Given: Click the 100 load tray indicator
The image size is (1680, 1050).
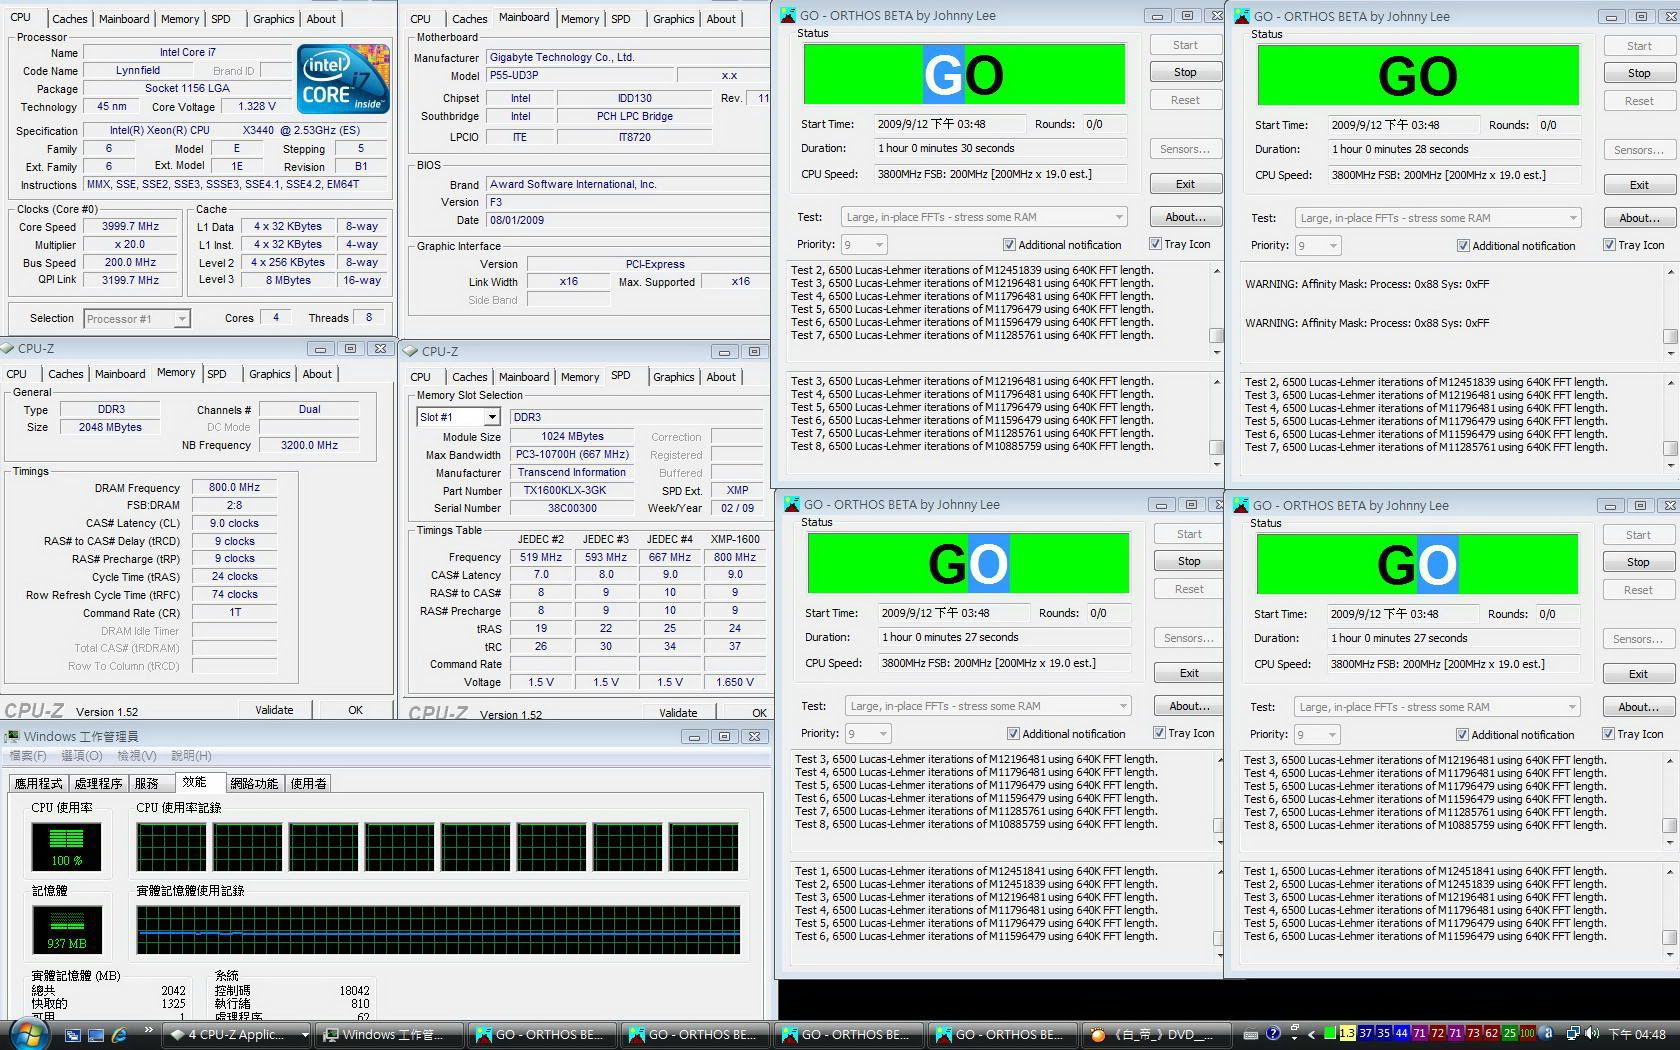Looking at the screenshot, I should tap(1527, 1034).
